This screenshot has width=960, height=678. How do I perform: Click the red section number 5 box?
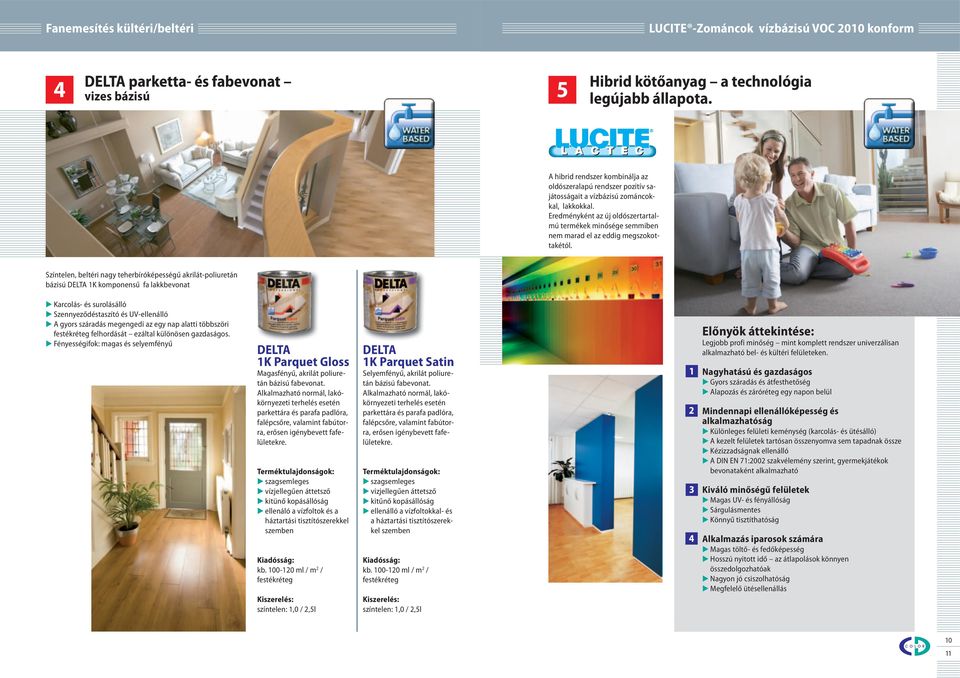click(x=562, y=90)
